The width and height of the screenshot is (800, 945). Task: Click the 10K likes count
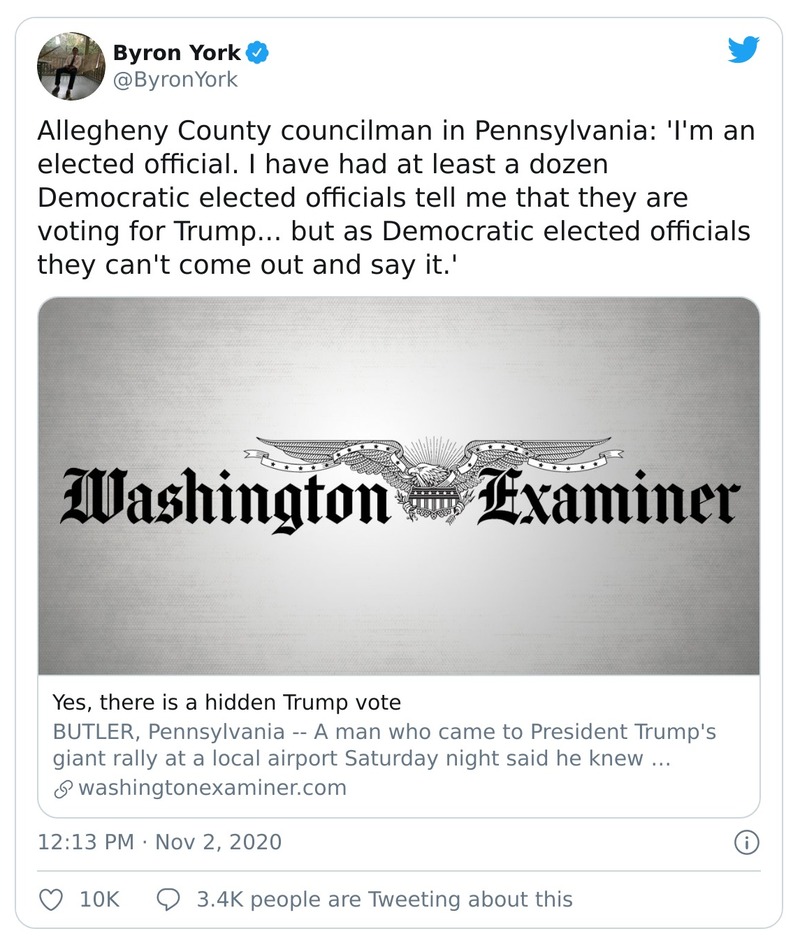click(x=99, y=899)
